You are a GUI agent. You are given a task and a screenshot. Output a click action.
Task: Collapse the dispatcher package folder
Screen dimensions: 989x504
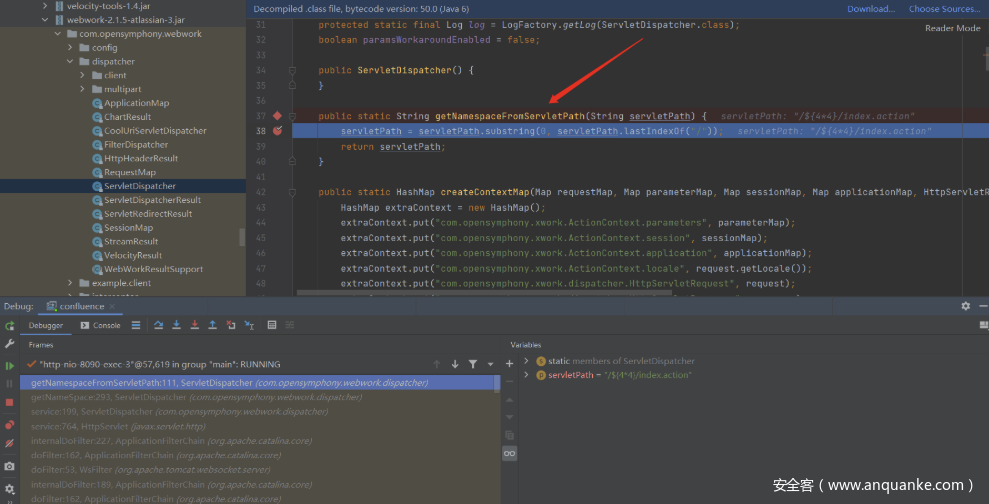pos(70,61)
